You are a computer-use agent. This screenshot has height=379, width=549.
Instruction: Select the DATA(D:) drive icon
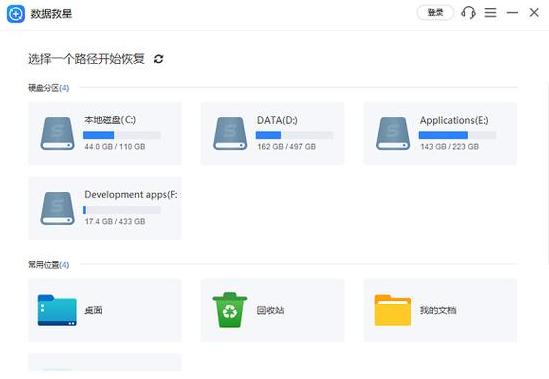230,133
